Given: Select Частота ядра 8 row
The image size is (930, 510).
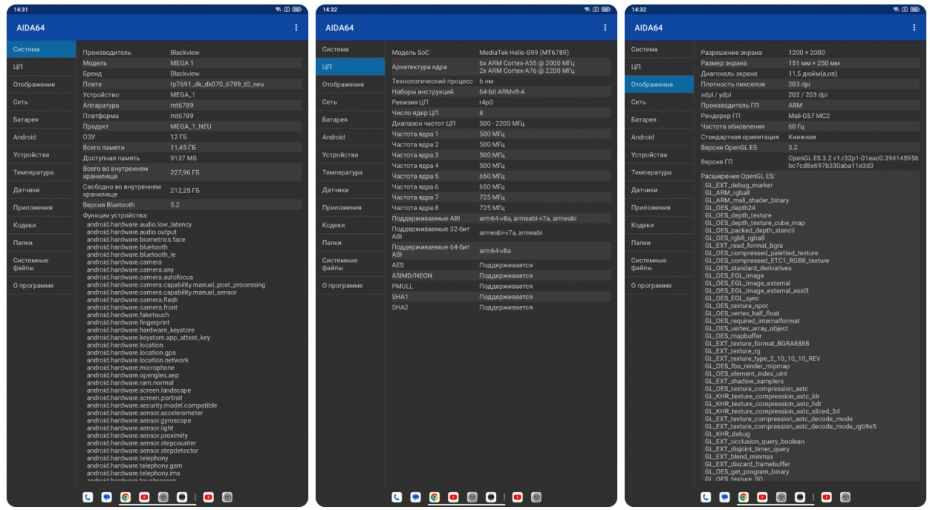Looking at the screenshot, I should [500, 208].
